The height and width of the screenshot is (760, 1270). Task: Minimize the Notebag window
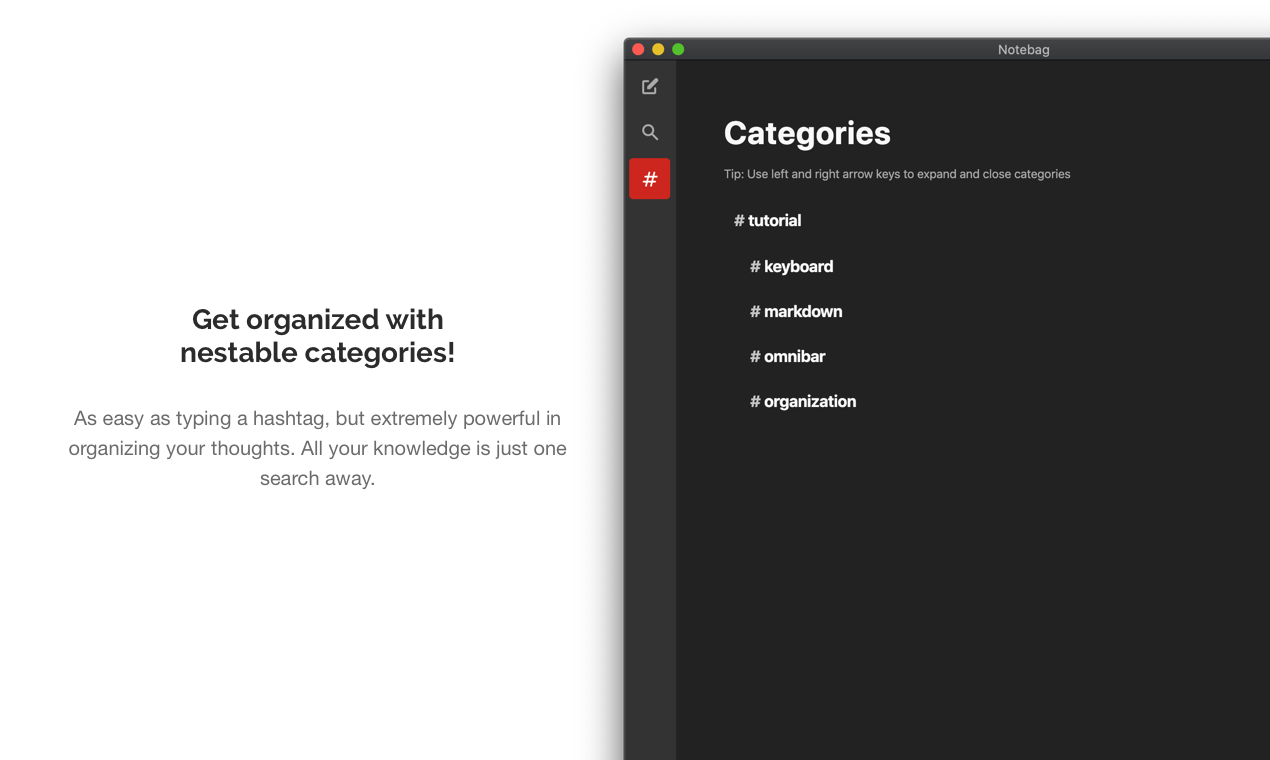[658, 49]
